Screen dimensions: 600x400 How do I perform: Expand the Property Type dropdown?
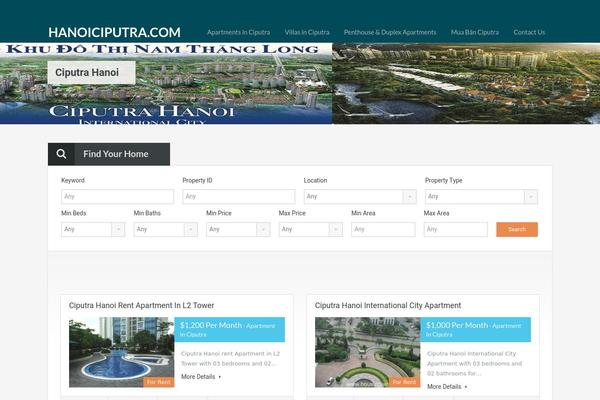(481, 196)
